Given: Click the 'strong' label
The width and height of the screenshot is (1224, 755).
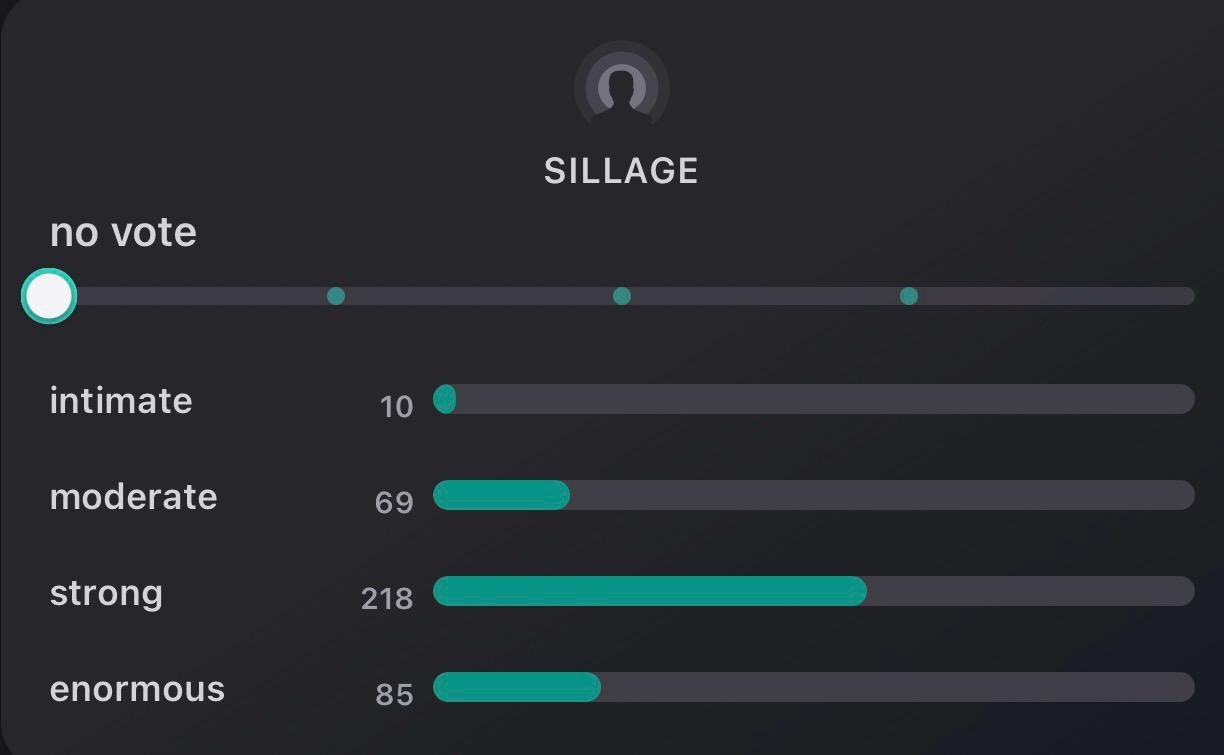Looking at the screenshot, I should tap(106, 592).
